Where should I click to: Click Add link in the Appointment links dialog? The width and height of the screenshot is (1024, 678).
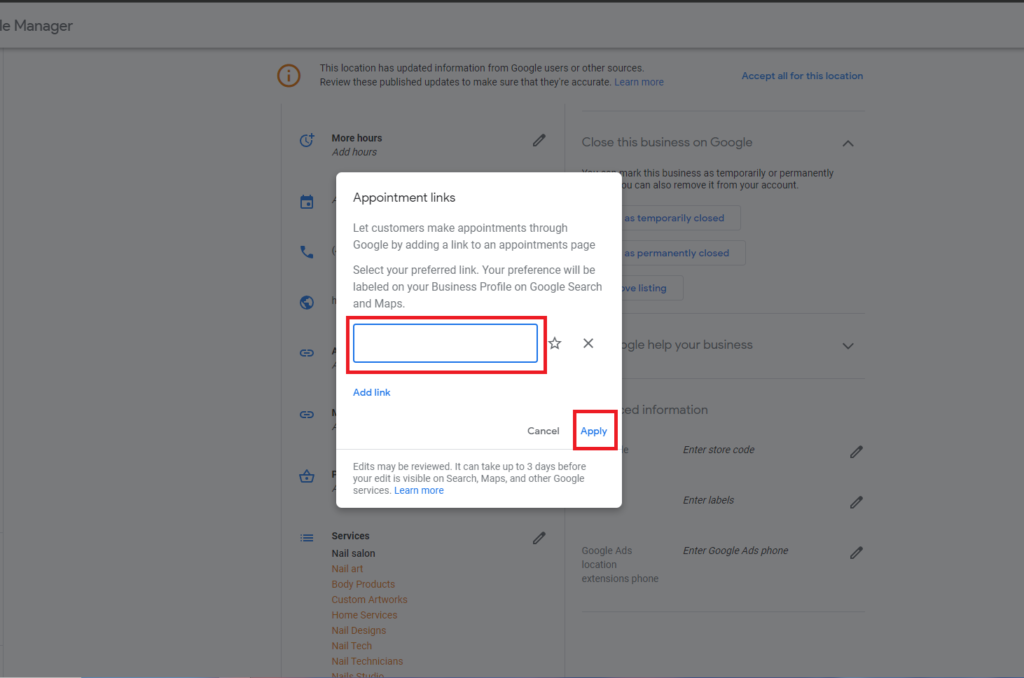(x=372, y=392)
